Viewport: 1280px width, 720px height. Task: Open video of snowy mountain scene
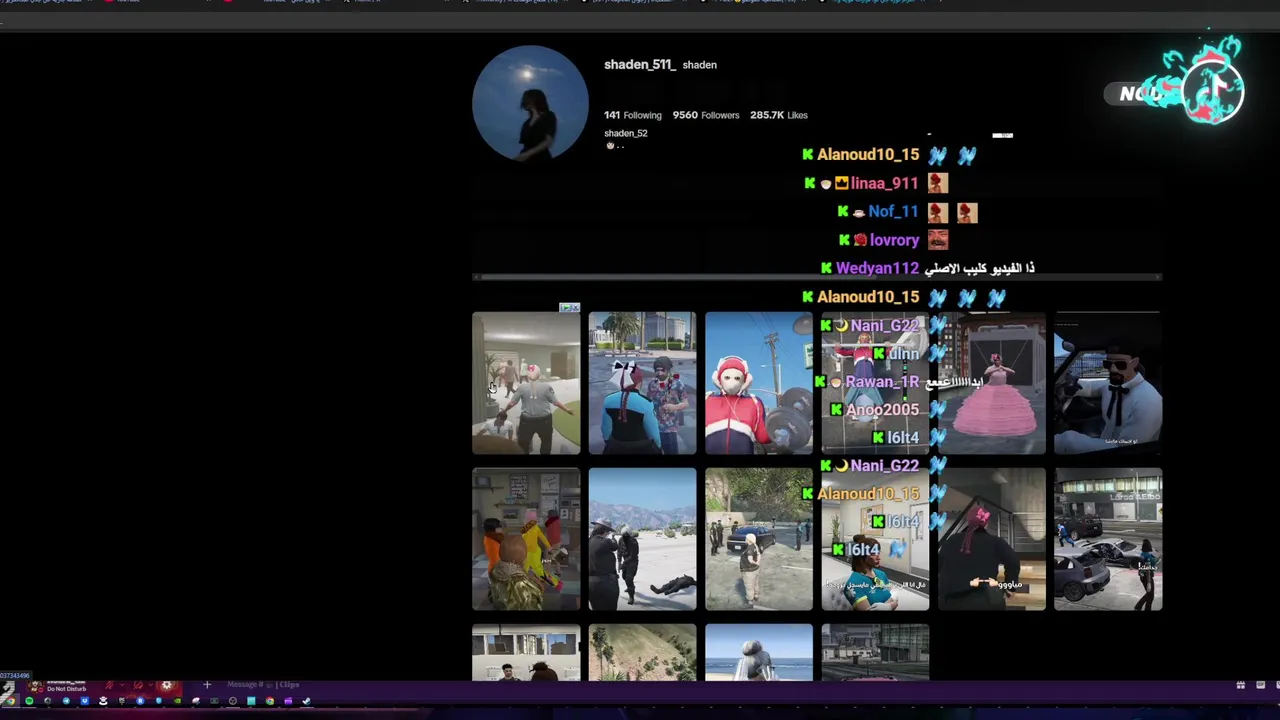click(642, 539)
